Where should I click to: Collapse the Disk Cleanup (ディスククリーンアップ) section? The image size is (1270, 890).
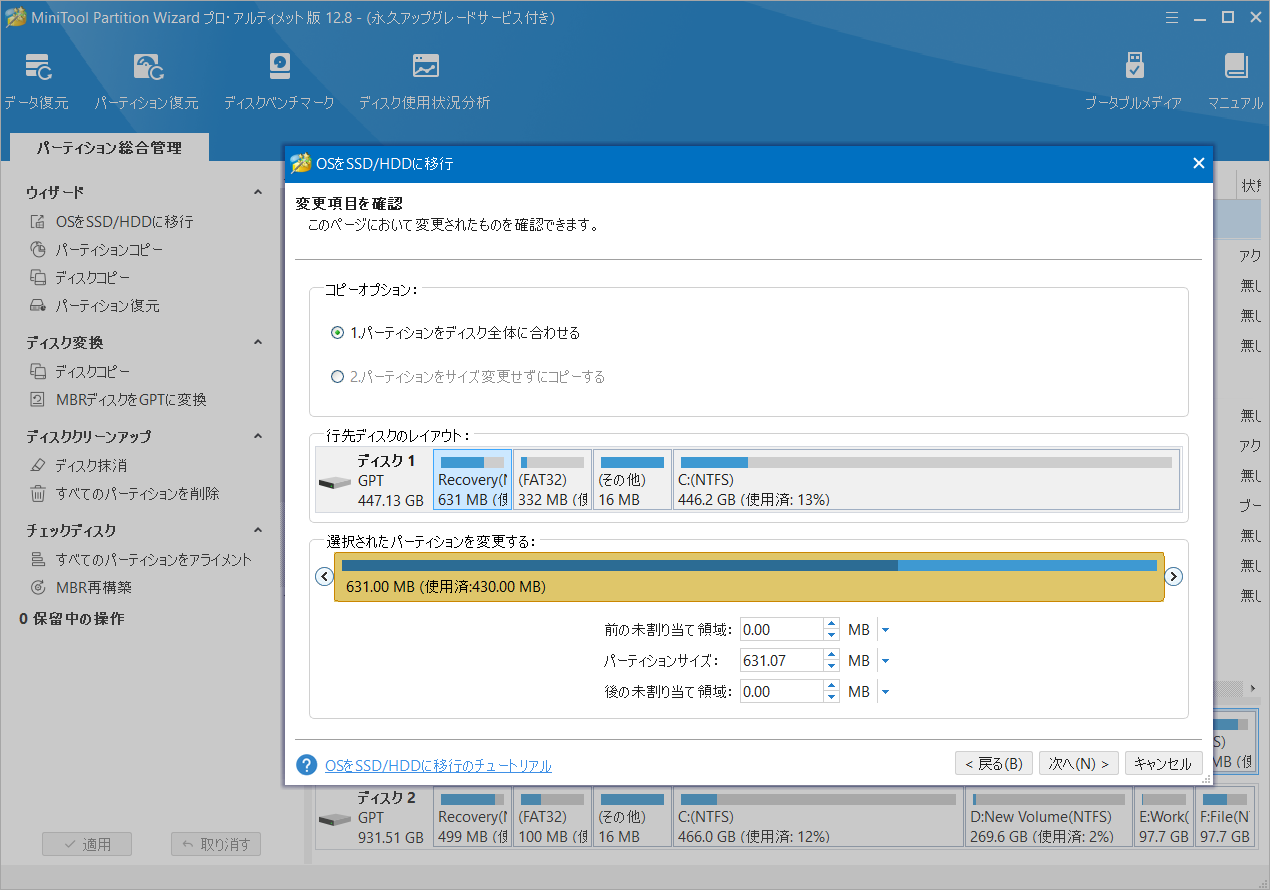pyautogui.click(x=257, y=436)
